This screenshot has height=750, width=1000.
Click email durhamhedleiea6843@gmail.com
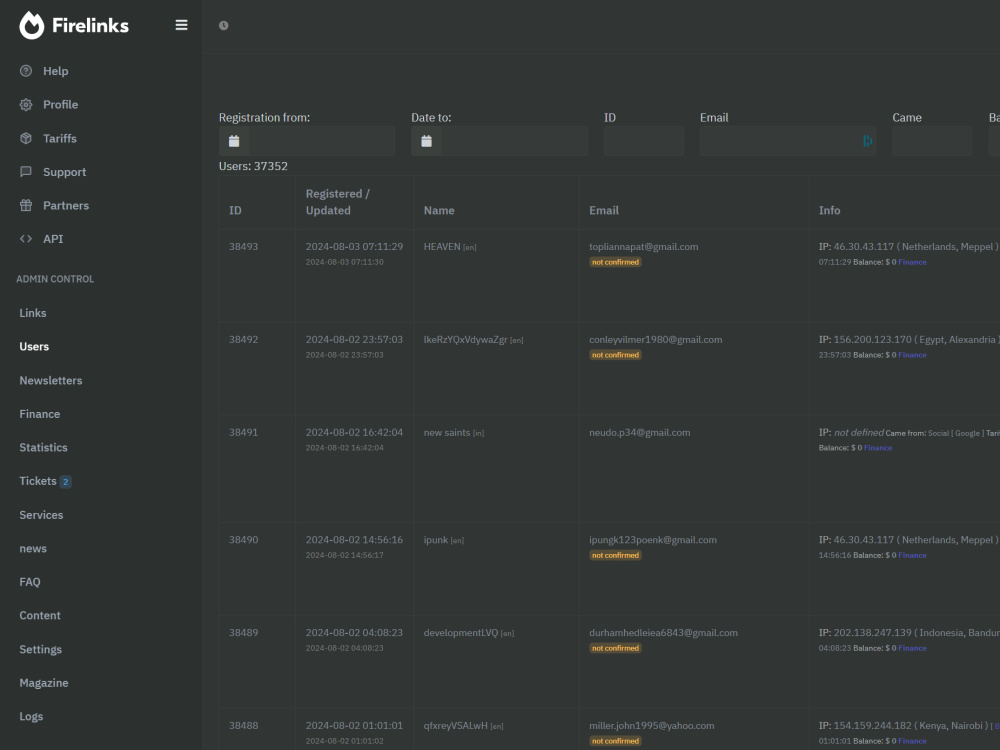[663, 633]
